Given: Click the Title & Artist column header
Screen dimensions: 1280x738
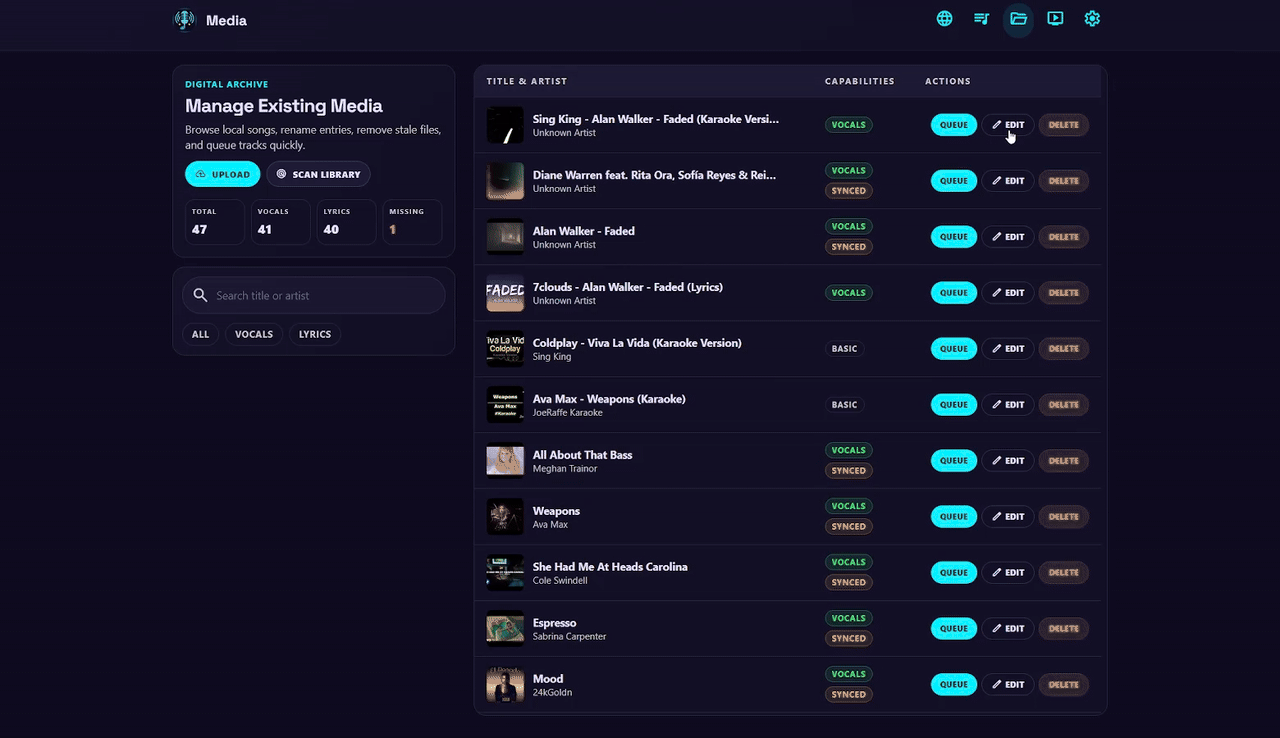Looking at the screenshot, I should click(x=527, y=81).
